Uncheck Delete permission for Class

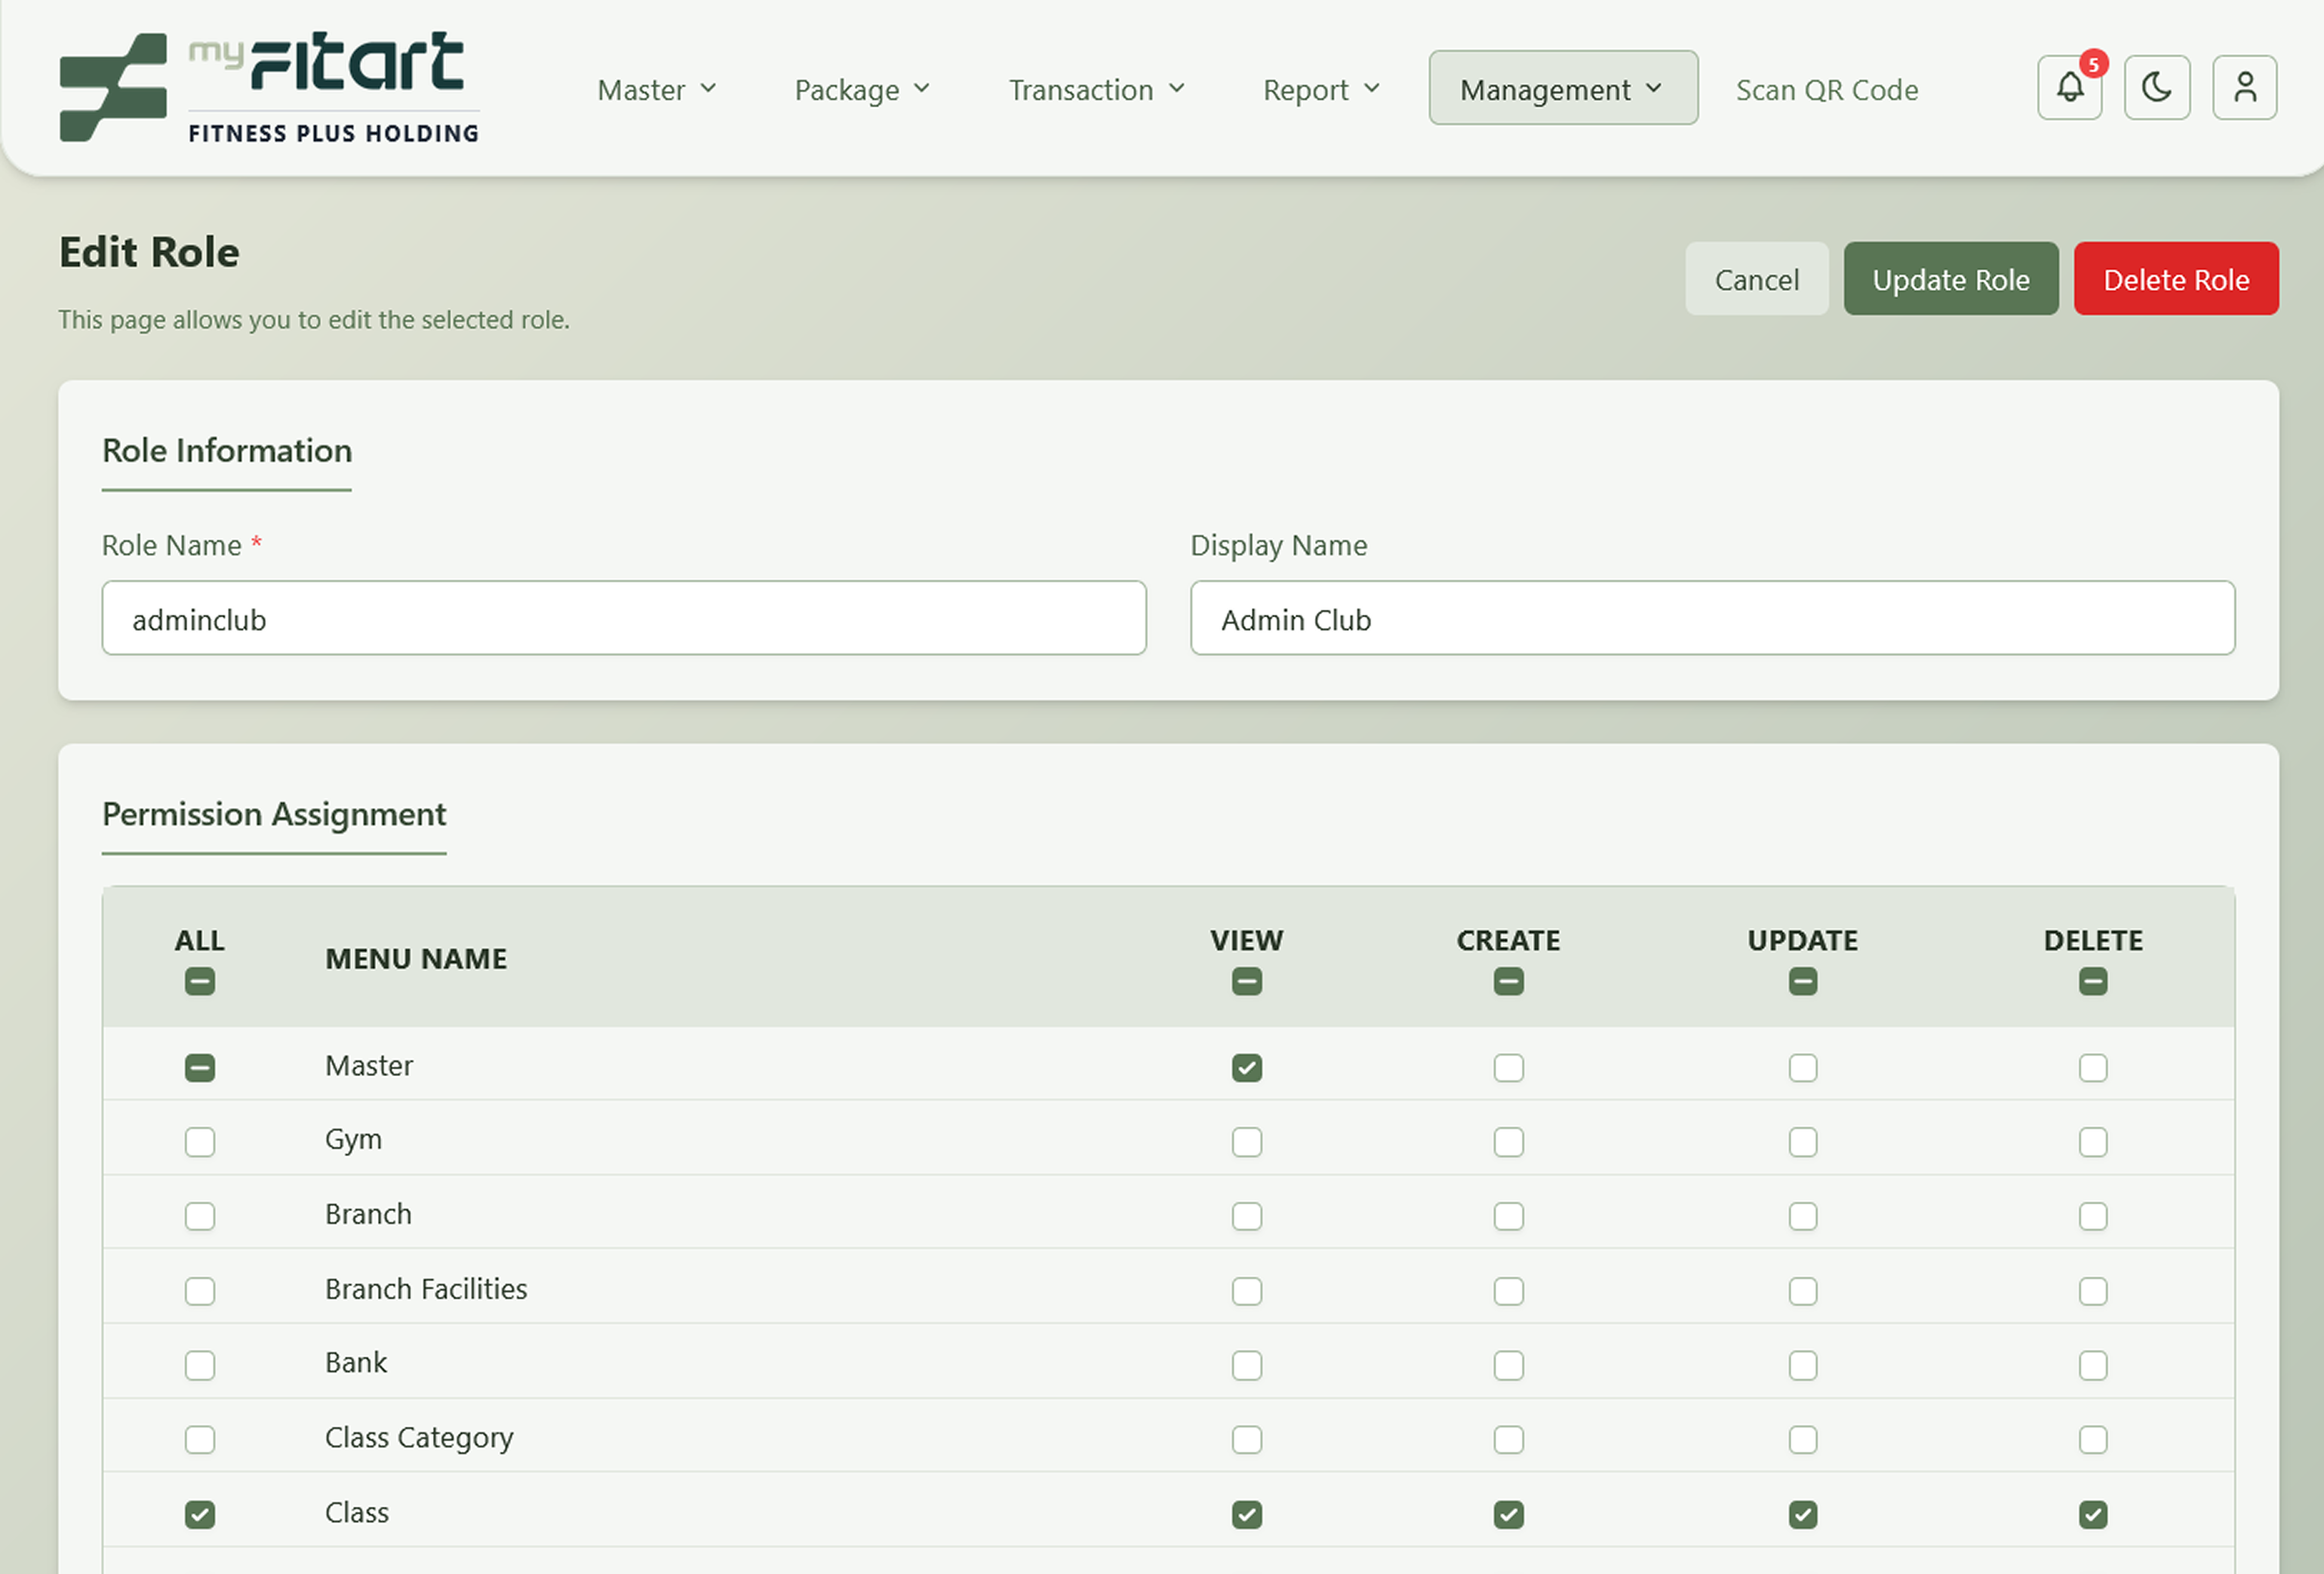pos(2092,1514)
